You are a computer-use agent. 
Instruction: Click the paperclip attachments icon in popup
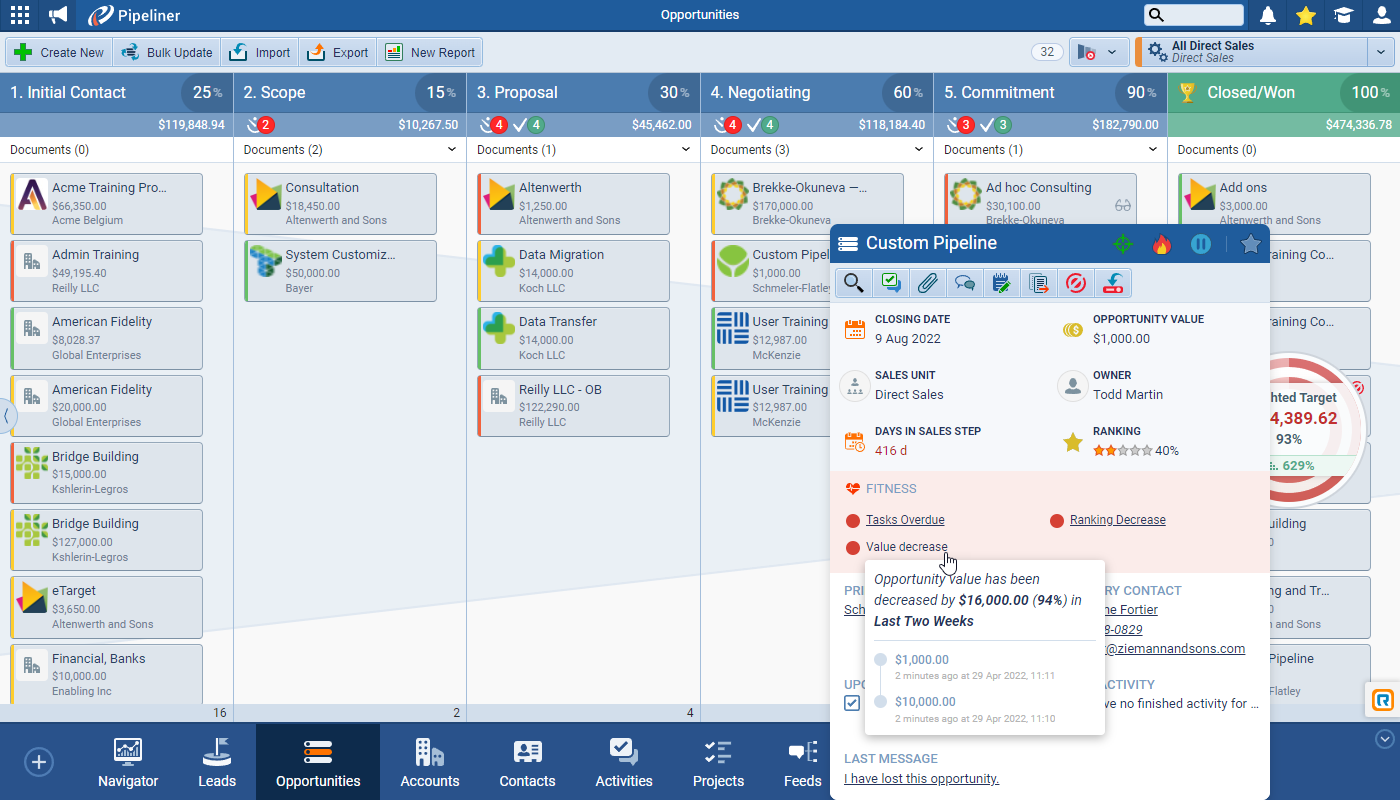(927, 284)
